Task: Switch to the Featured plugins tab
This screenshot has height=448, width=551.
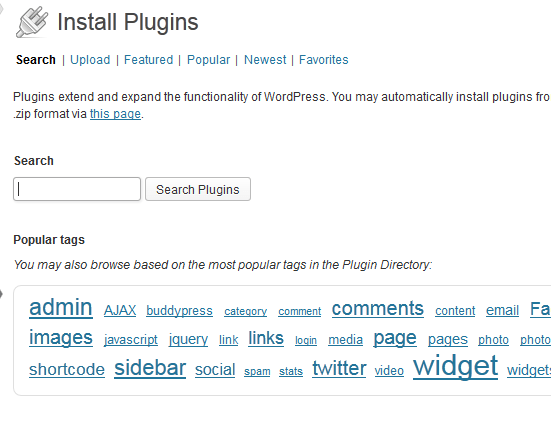Action: point(148,60)
